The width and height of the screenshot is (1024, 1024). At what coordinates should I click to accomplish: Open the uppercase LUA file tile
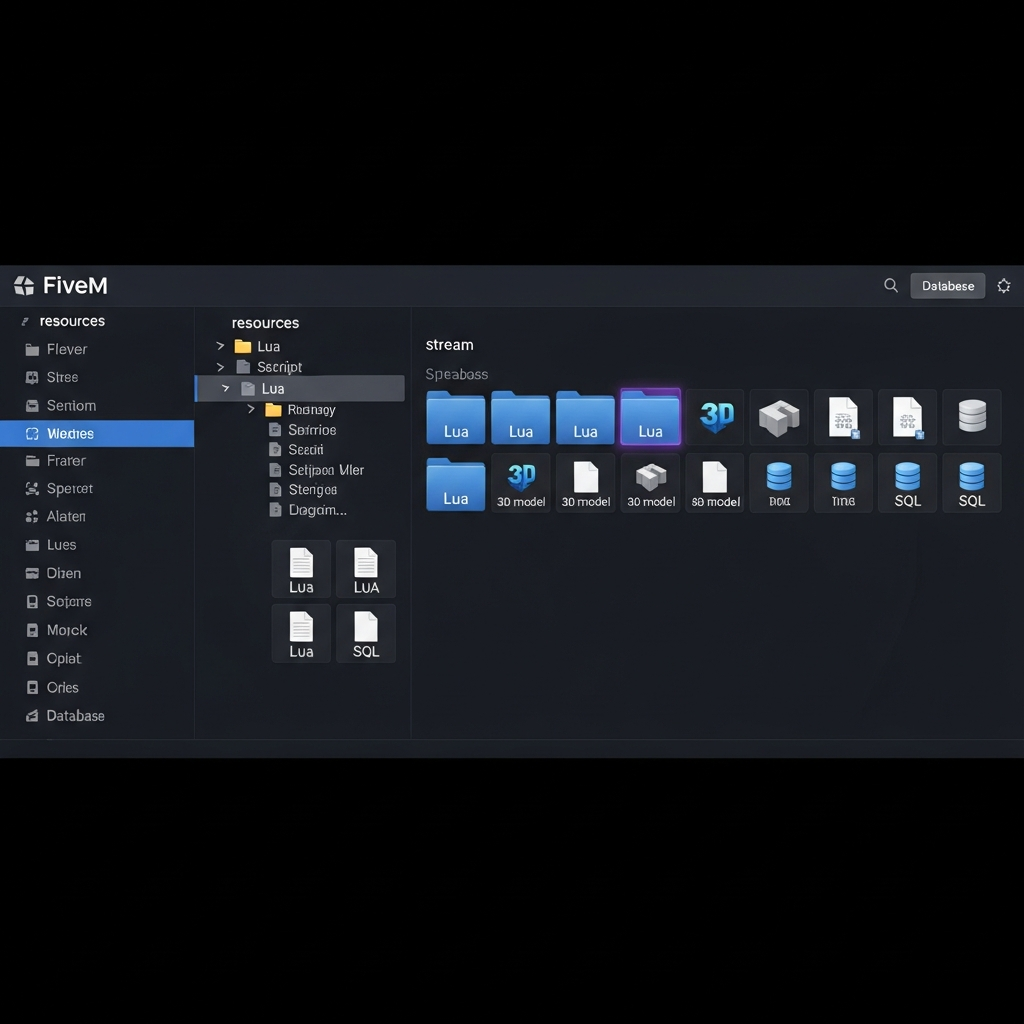pyautogui.click(x=366, y=569)
